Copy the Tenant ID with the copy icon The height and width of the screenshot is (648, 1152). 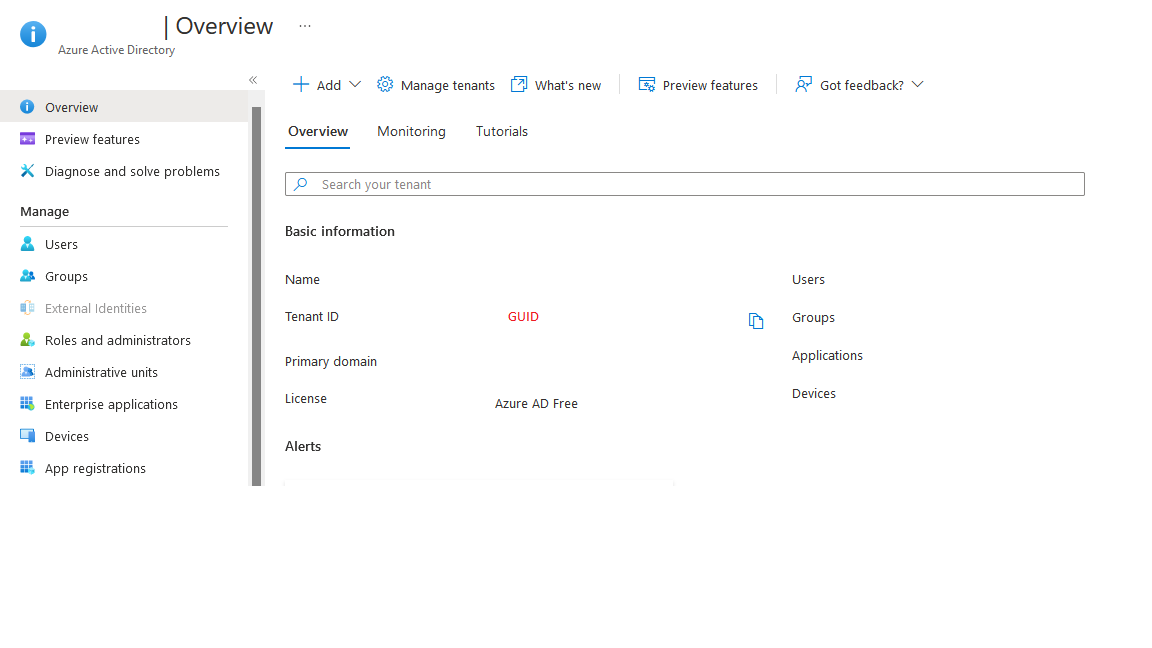click(756, 321)
